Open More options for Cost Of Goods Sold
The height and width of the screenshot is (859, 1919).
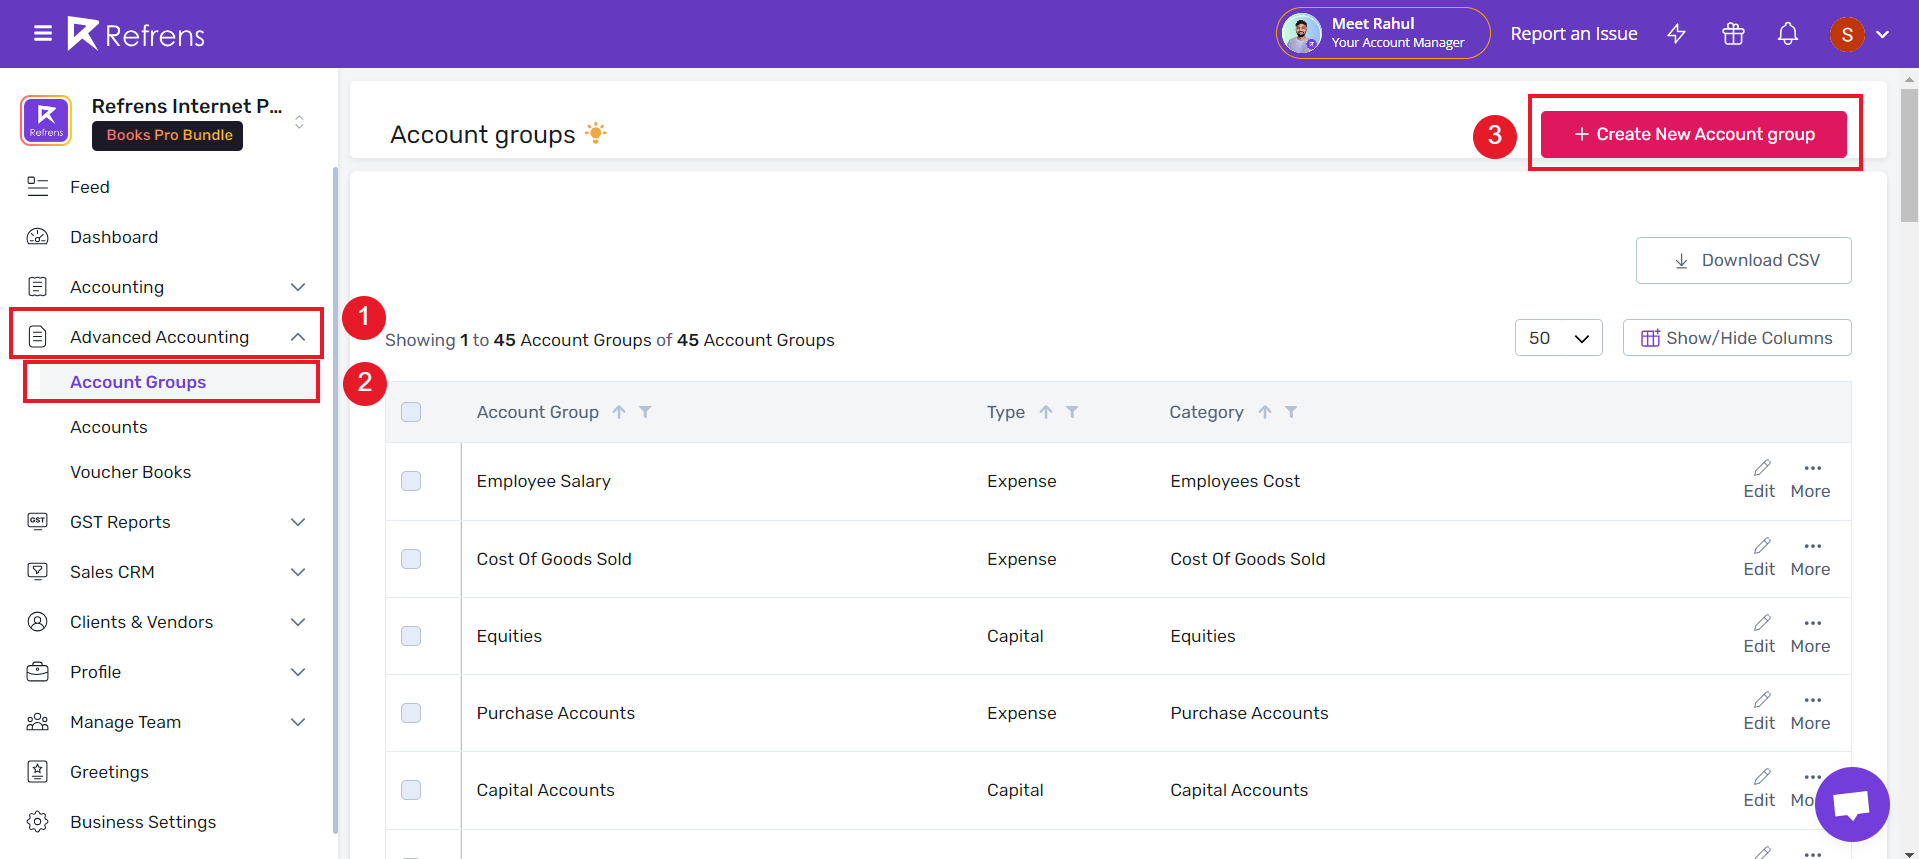1811,558
